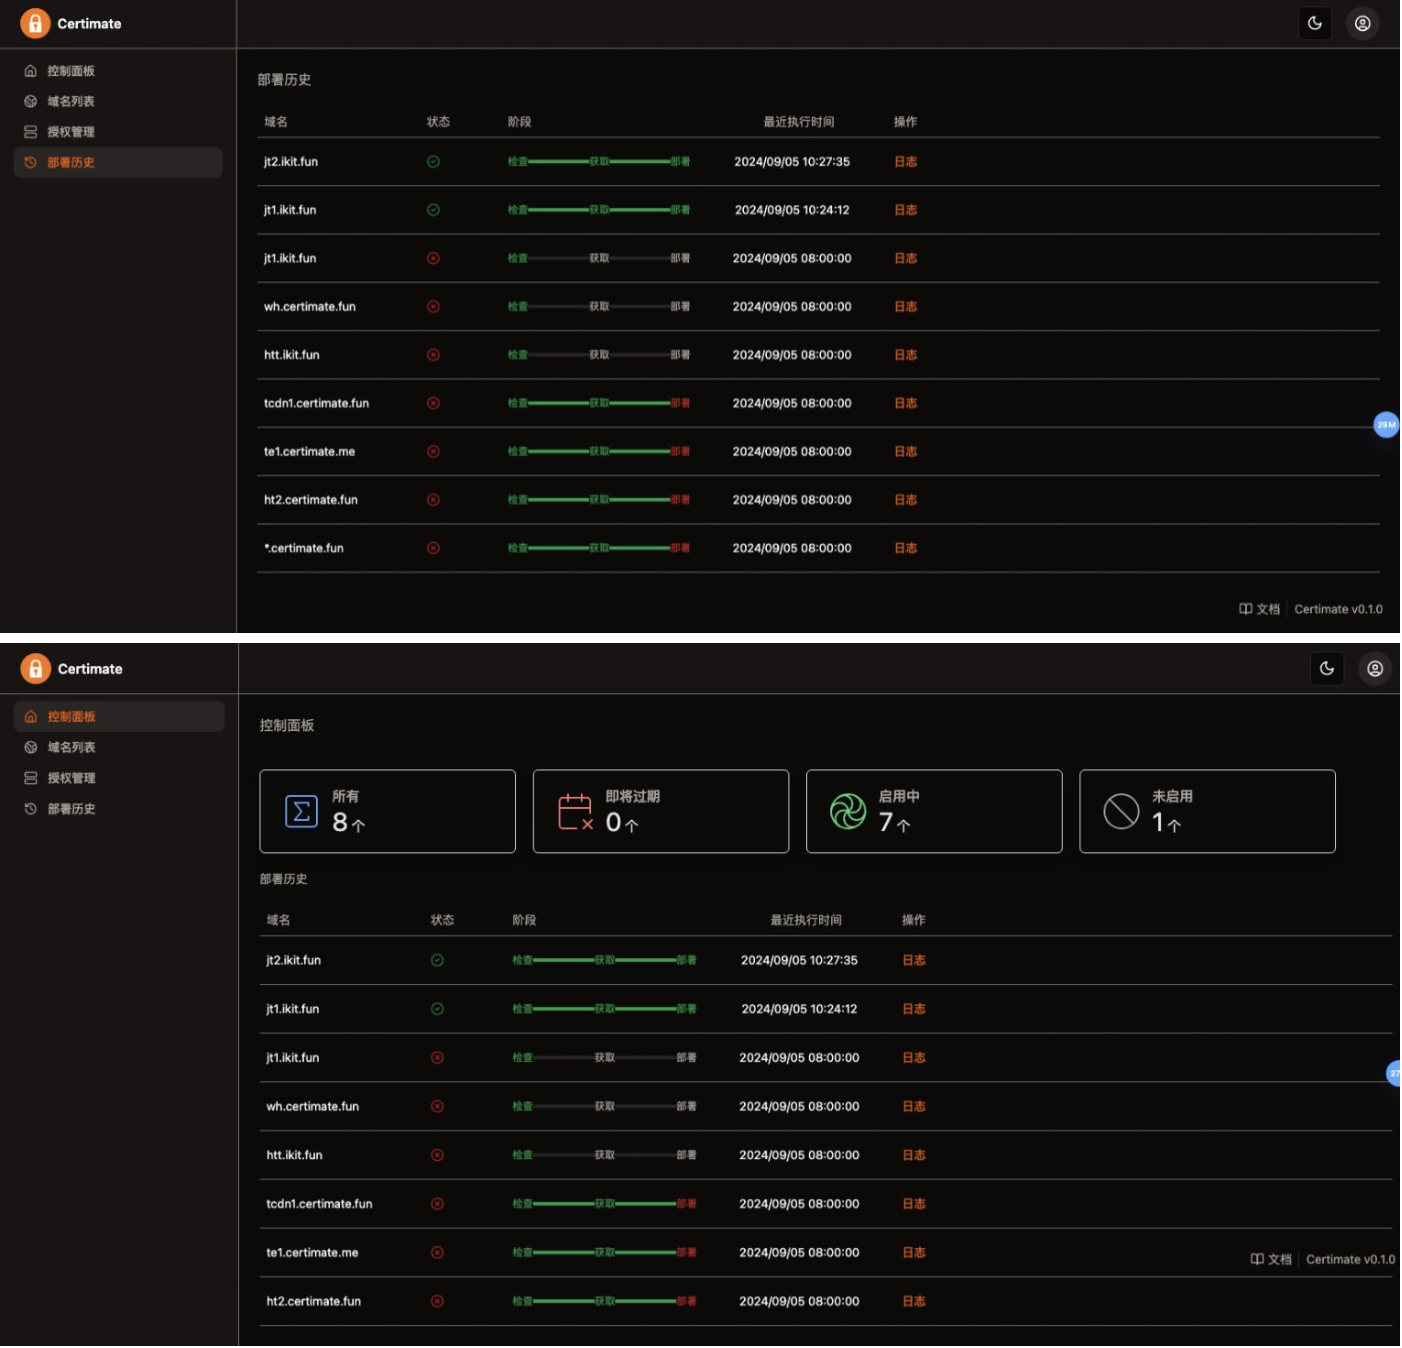Open the 文档 docs link in top footer
The image size is (1402, 1348).
point(1259,608)
